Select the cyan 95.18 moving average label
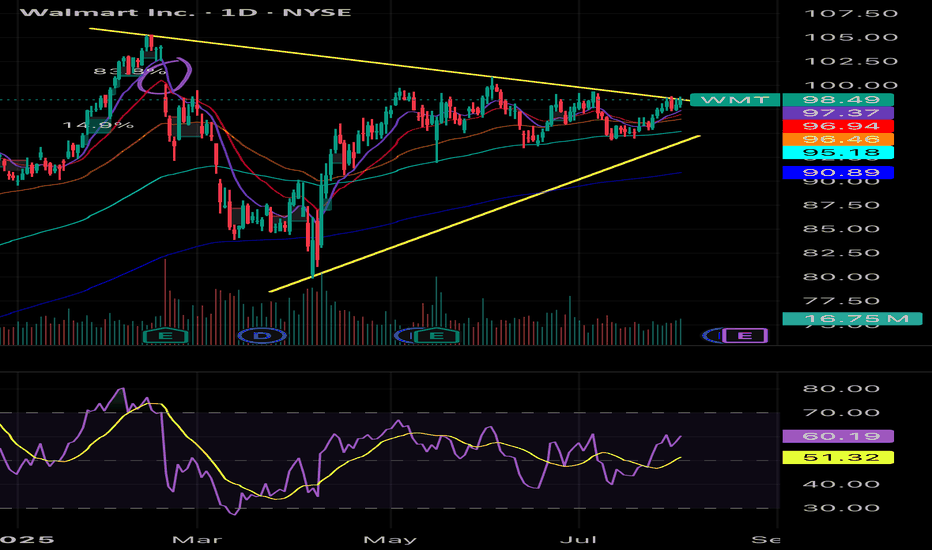The width and height of the screenshot is (932, 550). click(x=838, y=152)
